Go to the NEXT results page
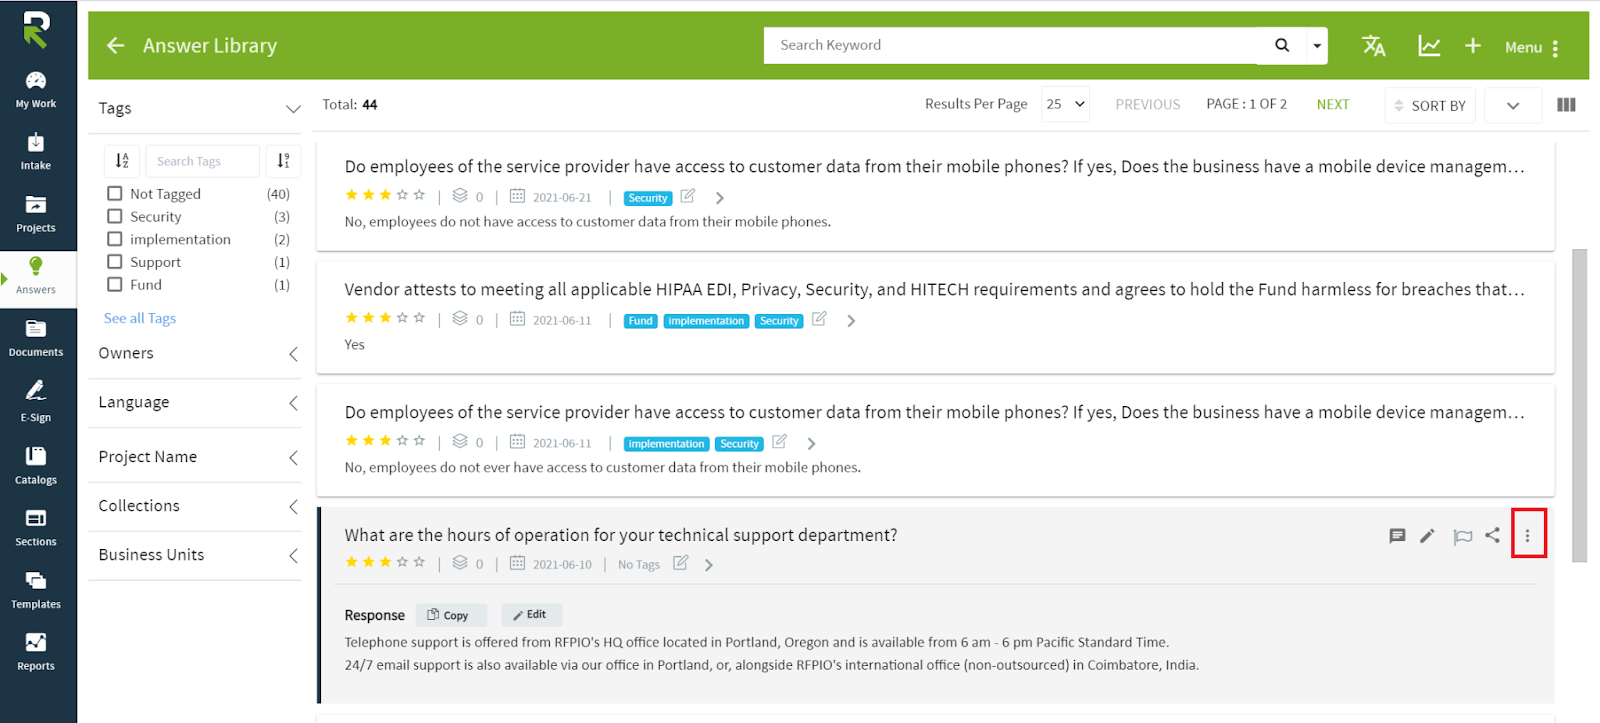 [x=1333, y=104]
